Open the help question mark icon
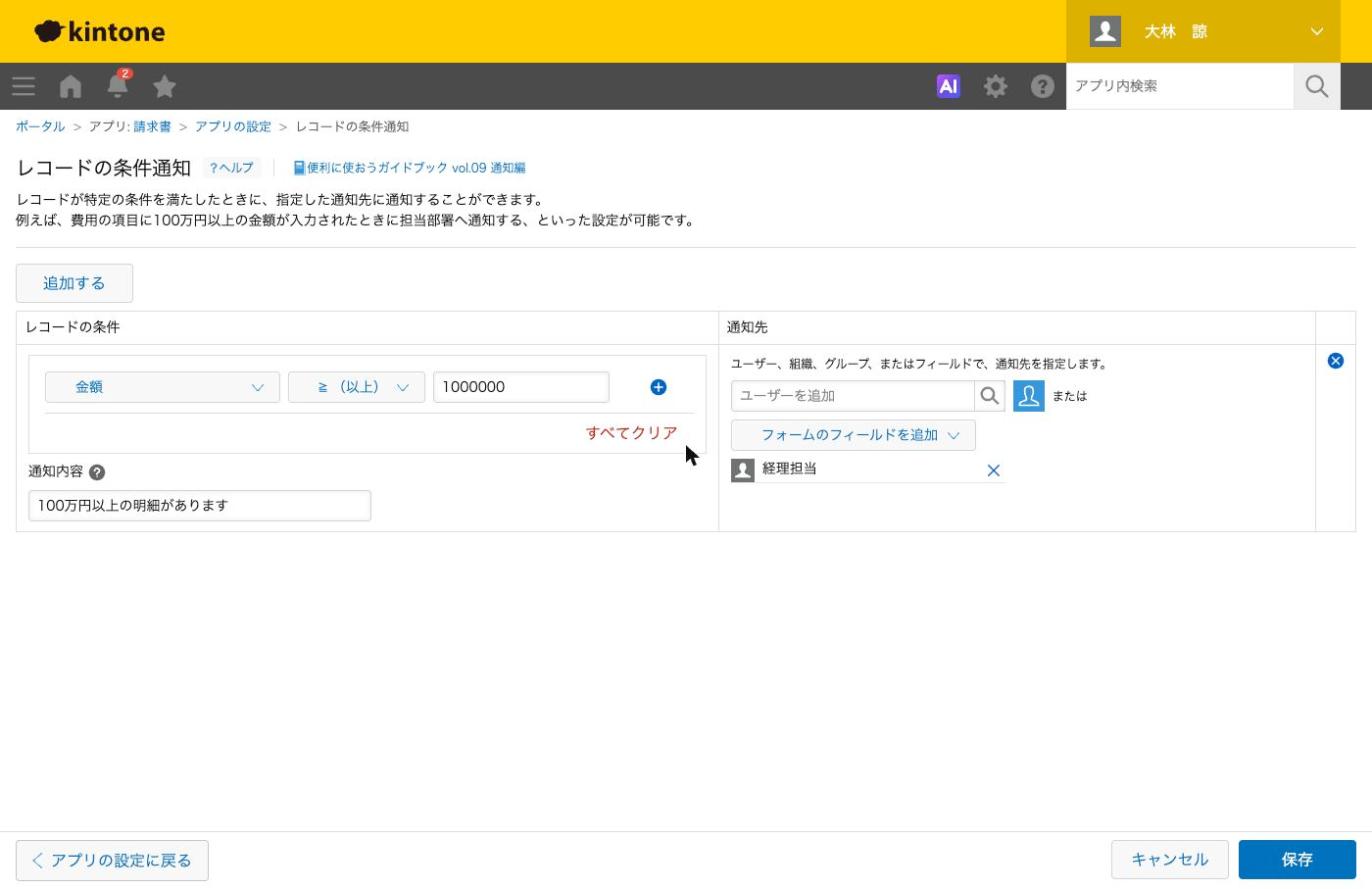Screen dimensions: 1372x889 coord(1042,86)
